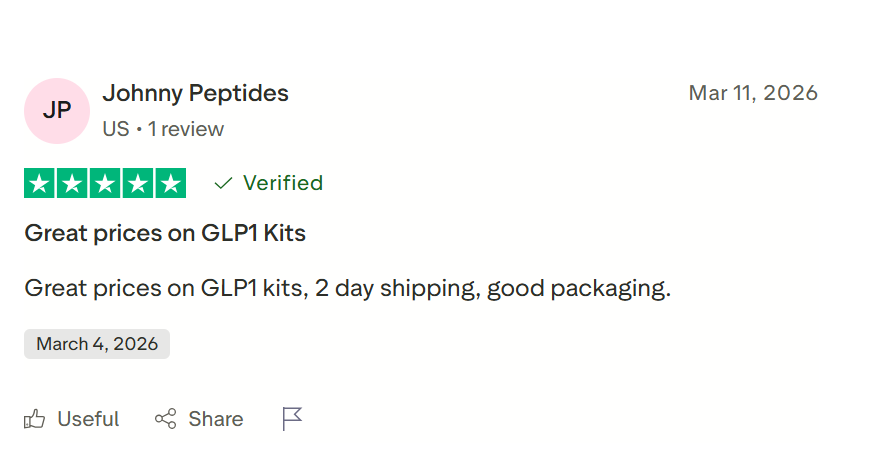
Task: Open review title "Great prices on GLP1 Kits"
Action: [x=165, y=234]
